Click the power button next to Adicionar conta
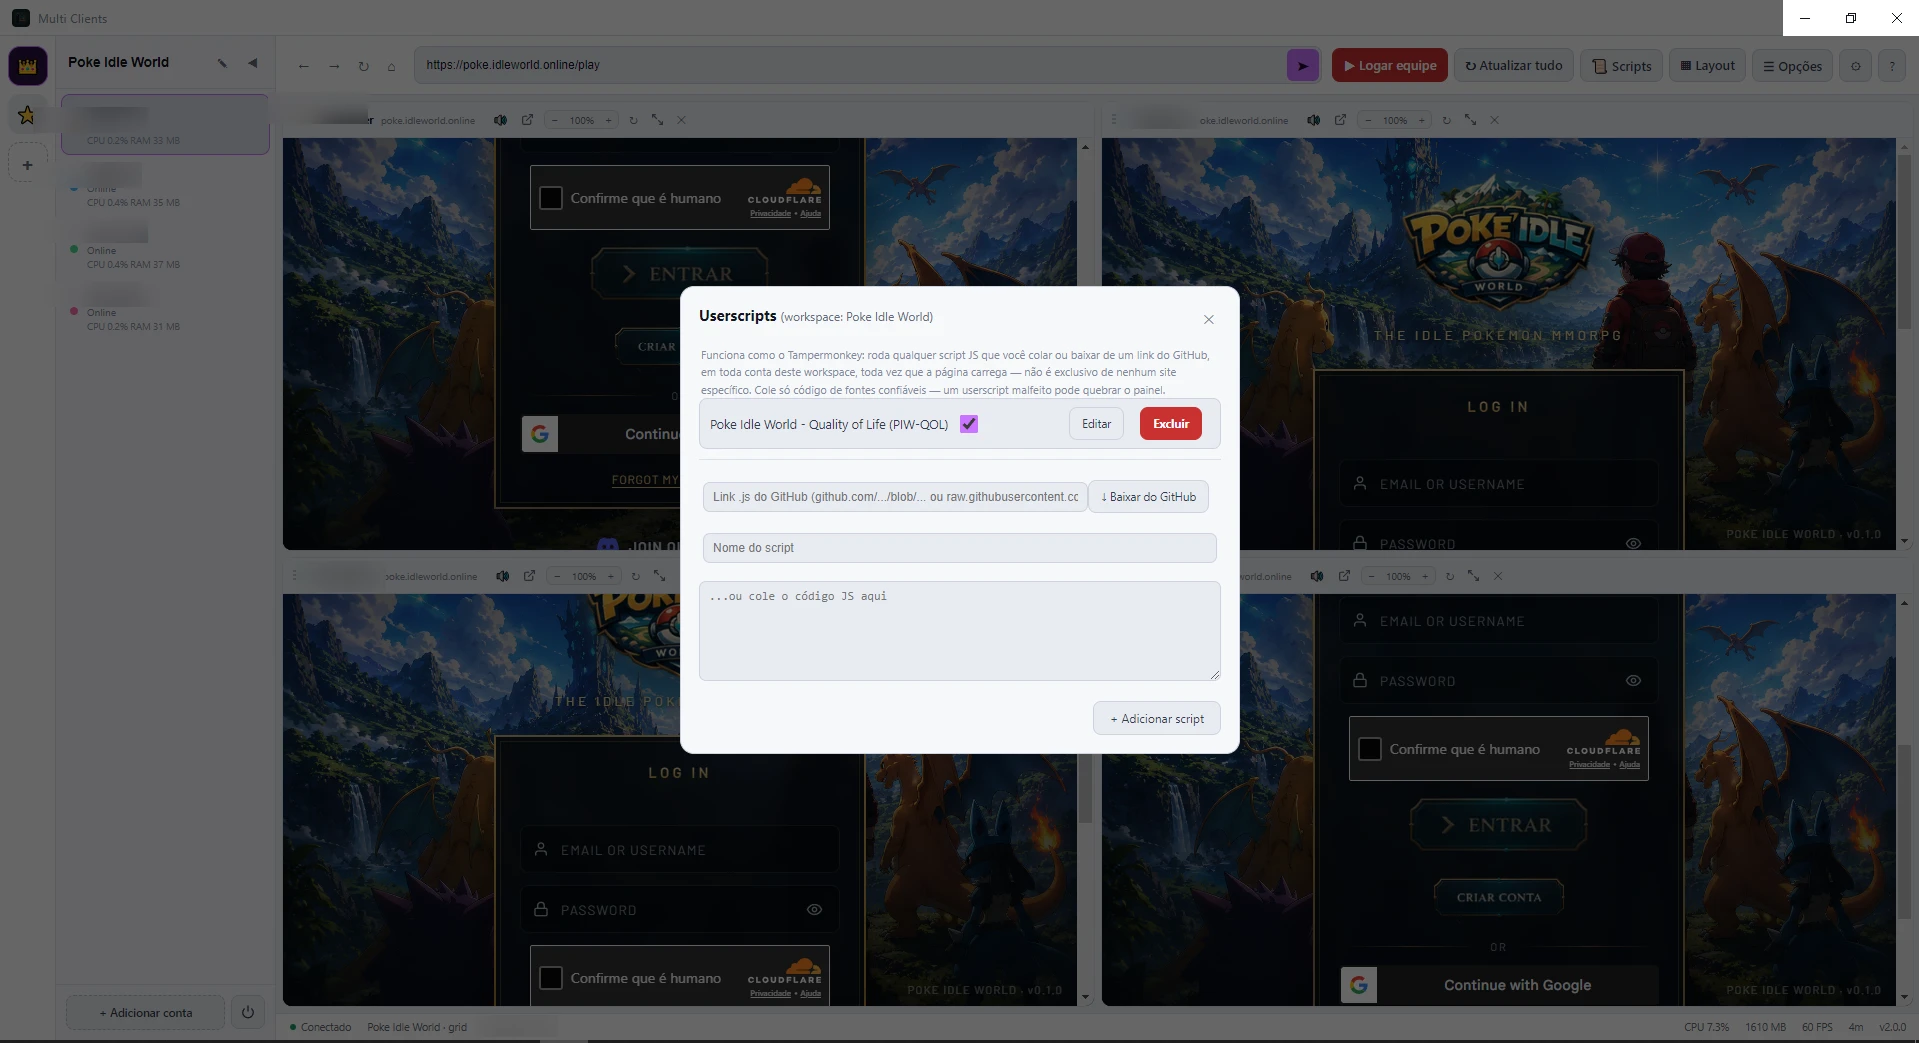 248,1012
